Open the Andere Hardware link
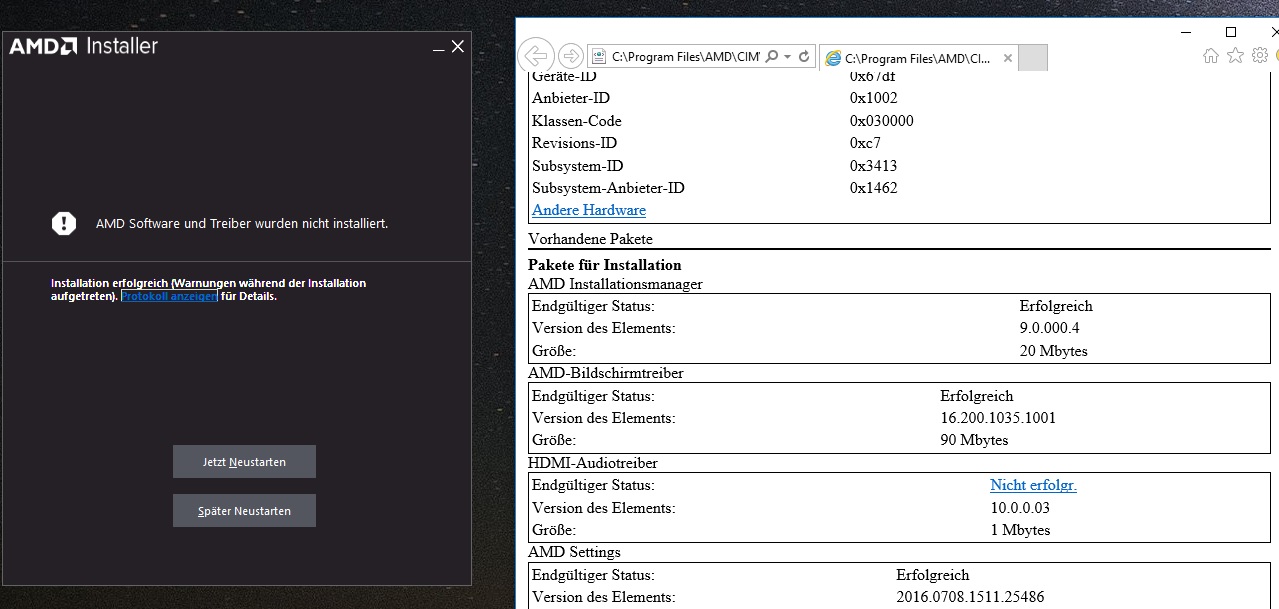This screenshot has width=1279, height=609. (x=589, y=210)
